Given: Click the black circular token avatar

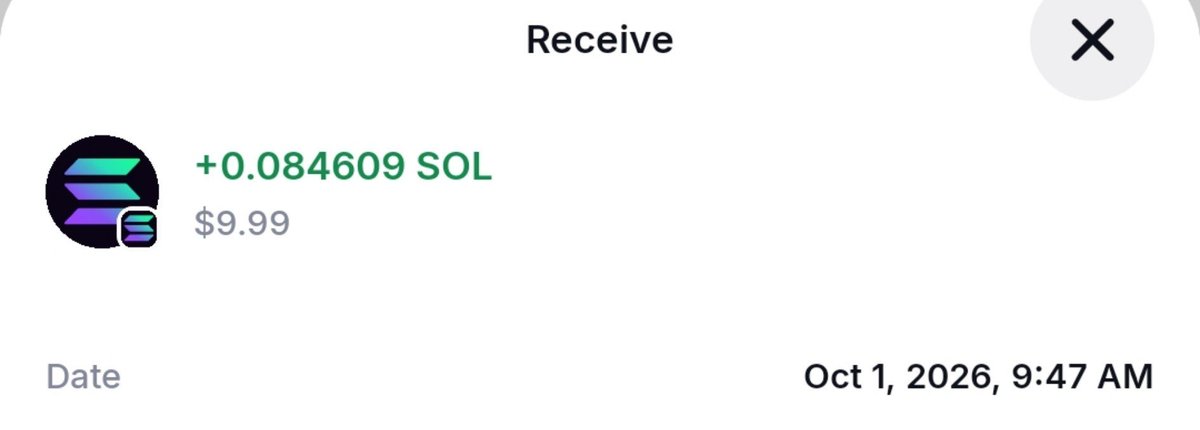Looking at the screenshot, I should [x=102, y=191].
